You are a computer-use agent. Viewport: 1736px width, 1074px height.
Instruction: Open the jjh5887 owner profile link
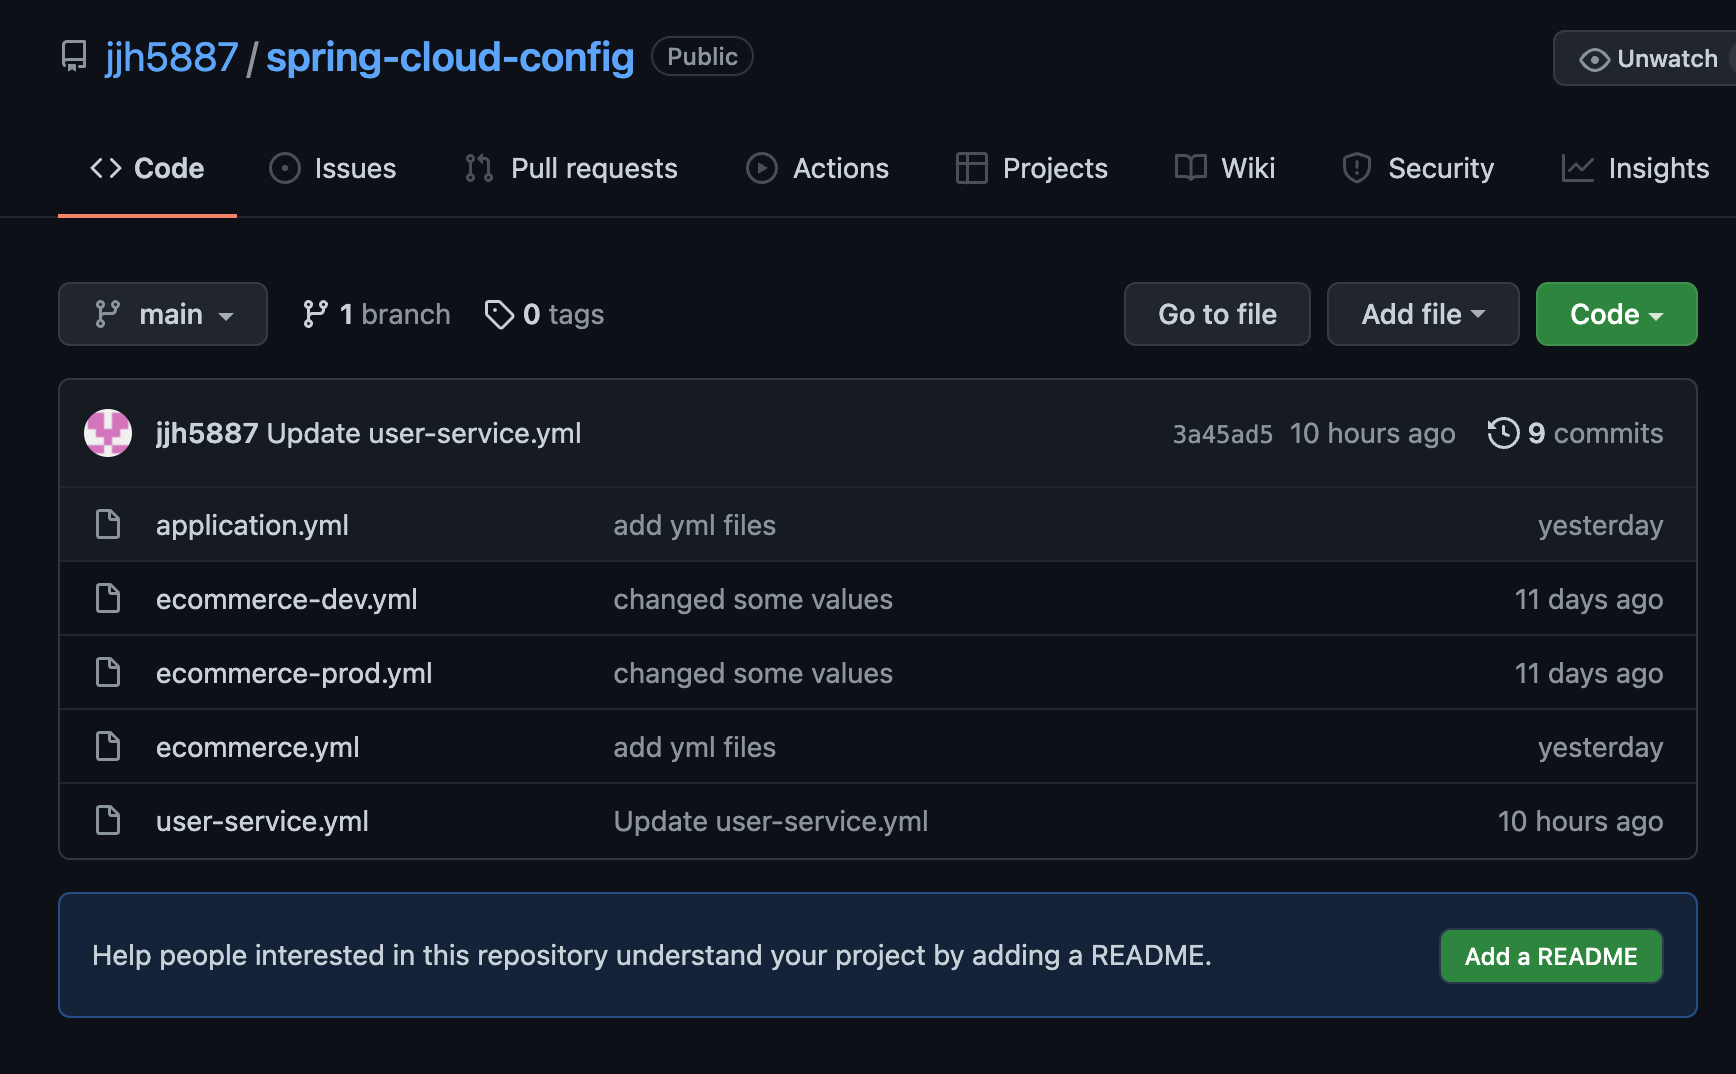click(x=171, y=57)
